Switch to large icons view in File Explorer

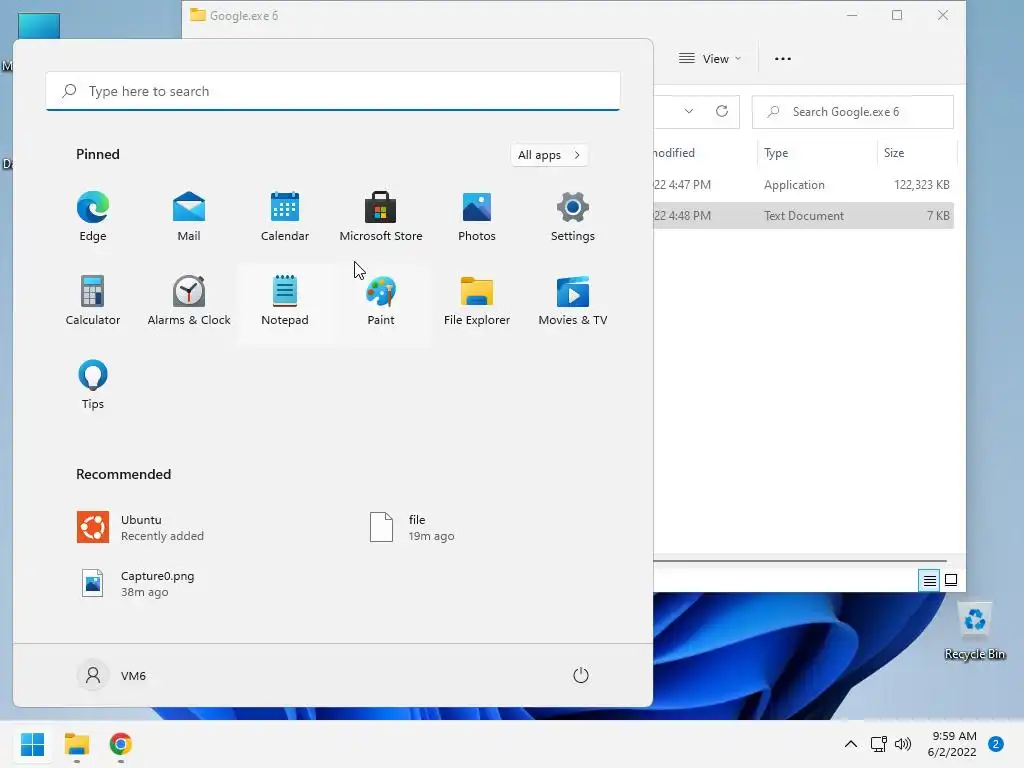point(951,580)
